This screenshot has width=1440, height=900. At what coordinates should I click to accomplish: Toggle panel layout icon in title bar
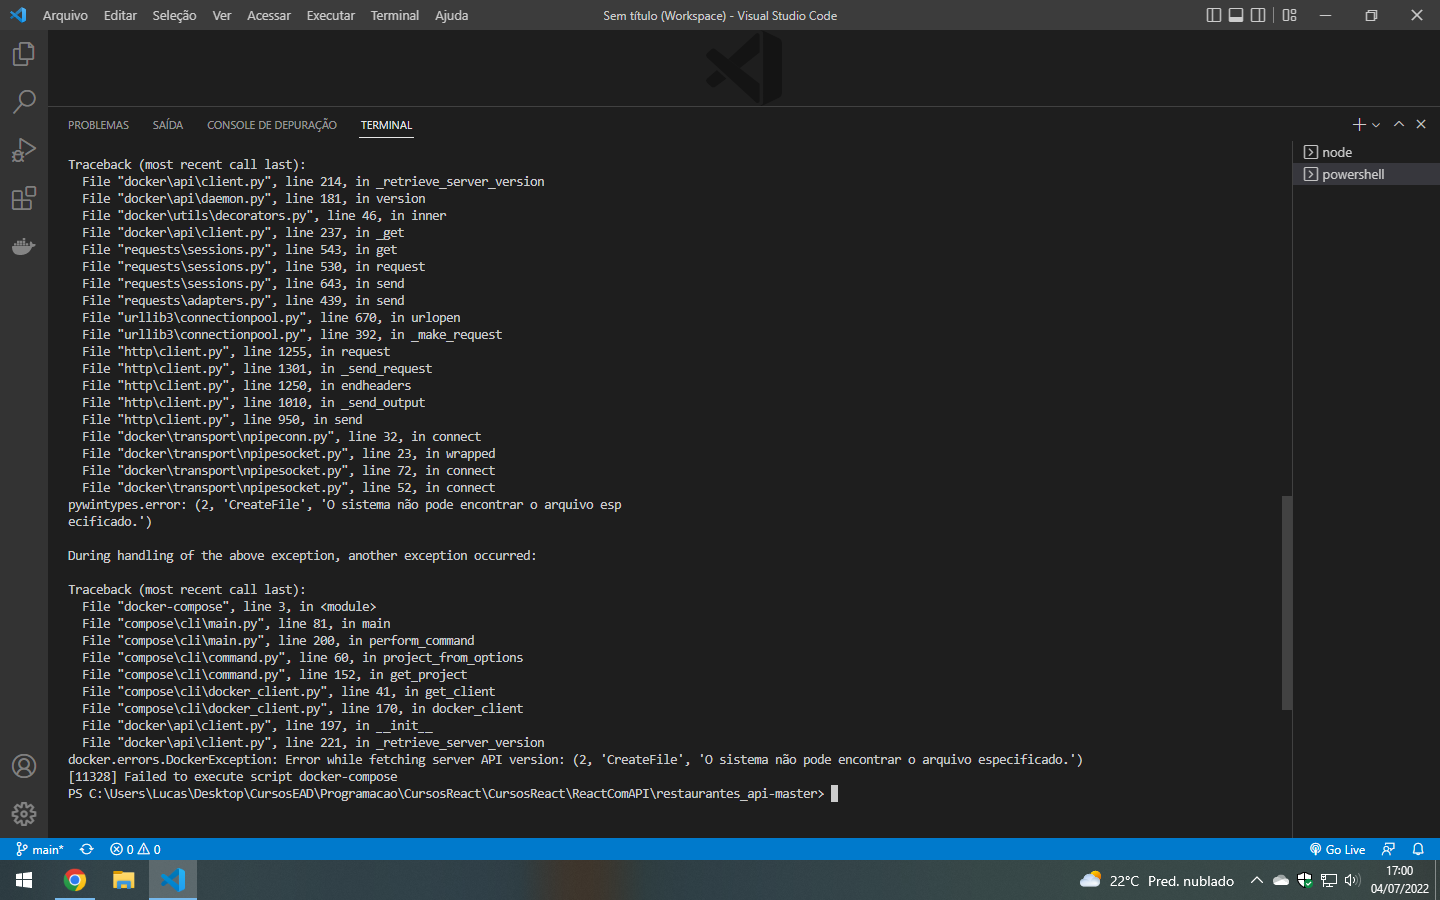click(1236, 15)
